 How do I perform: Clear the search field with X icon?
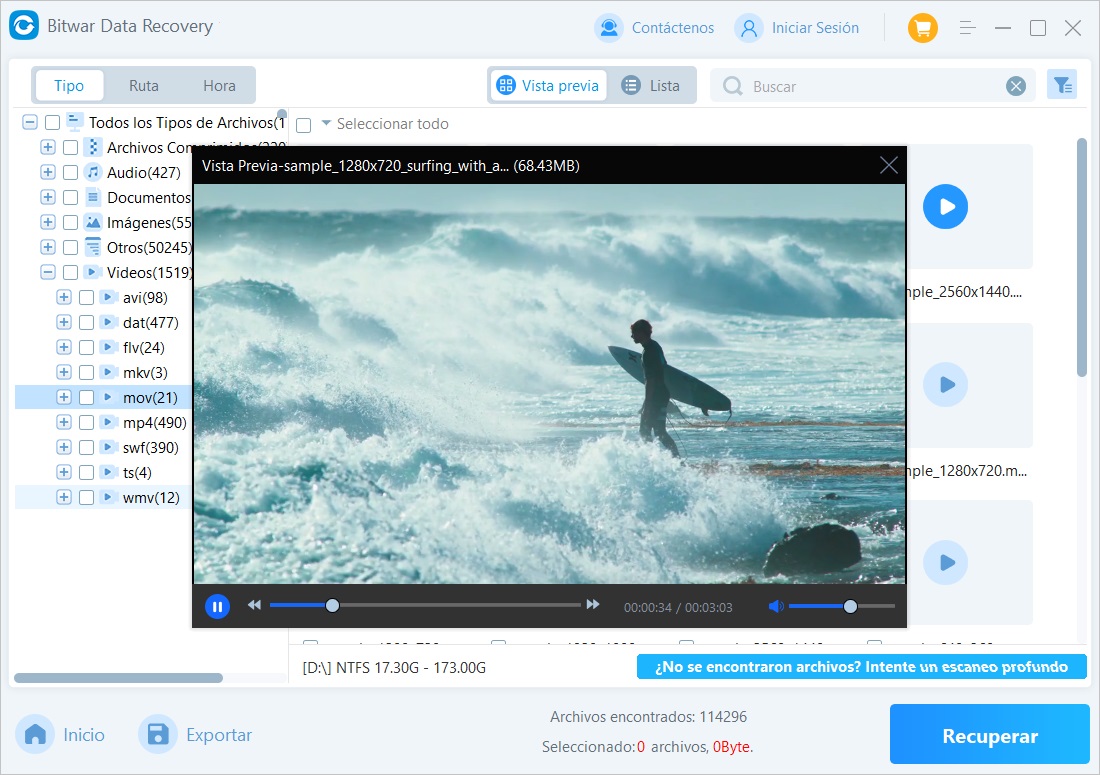pyautogui.click(x=1016, y=87)
